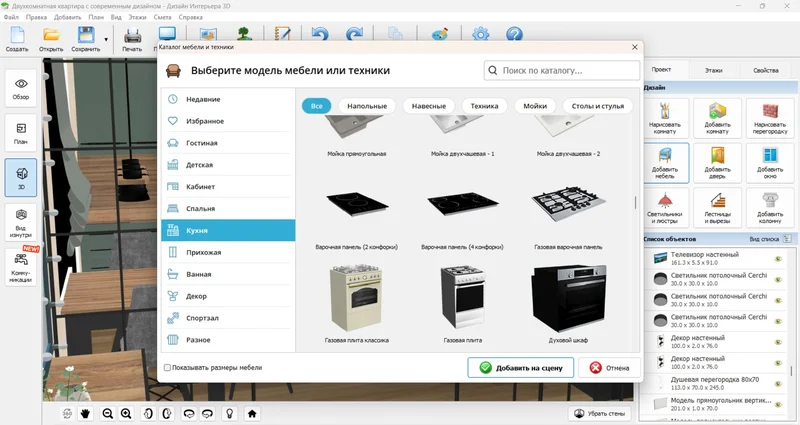Click the catalog search field
Screen dimensions: 800x425
pos(562,71)
